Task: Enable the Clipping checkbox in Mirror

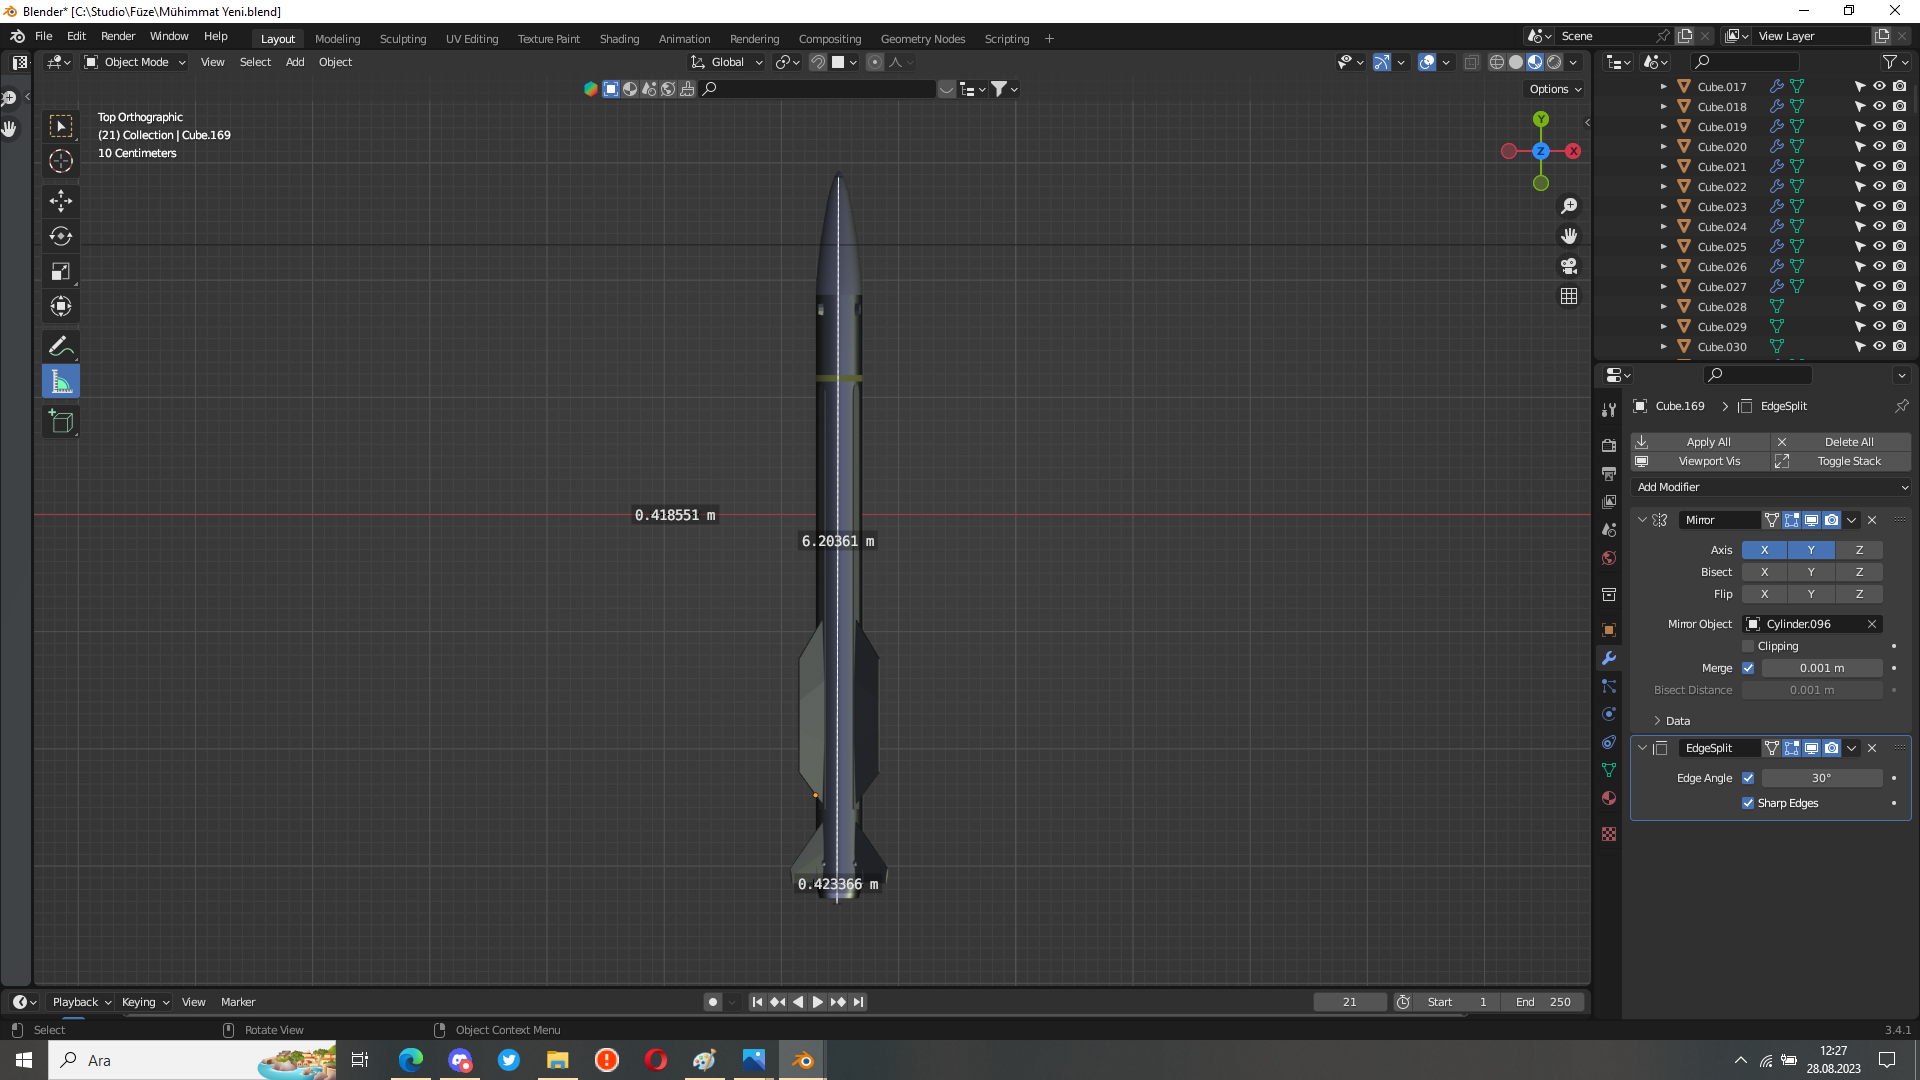Action: [1748, 646]
